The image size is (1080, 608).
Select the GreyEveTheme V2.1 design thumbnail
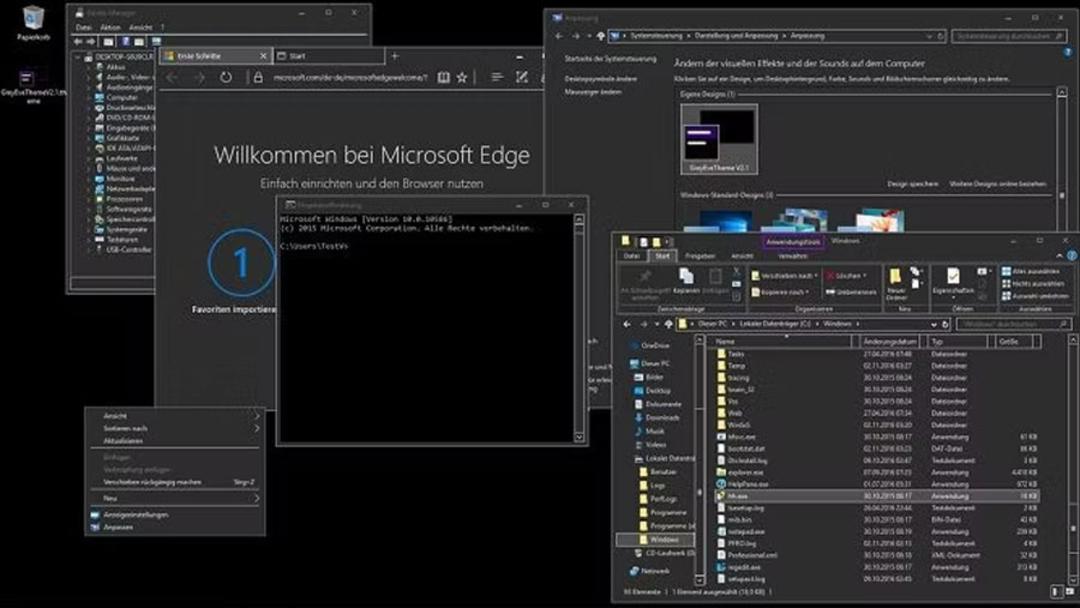719,139
